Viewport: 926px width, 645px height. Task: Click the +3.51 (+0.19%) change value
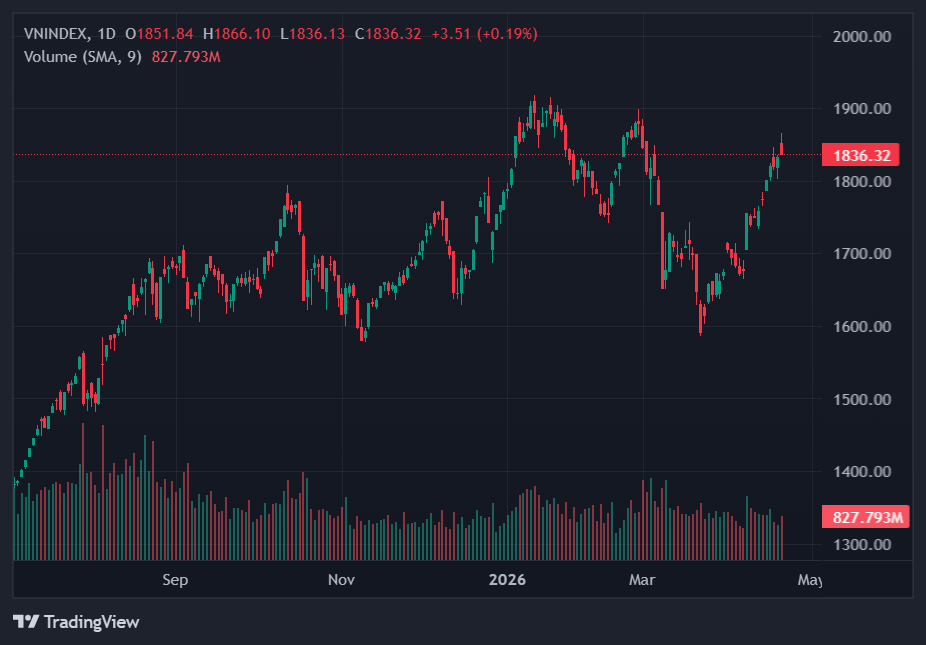tap(484, 34)
